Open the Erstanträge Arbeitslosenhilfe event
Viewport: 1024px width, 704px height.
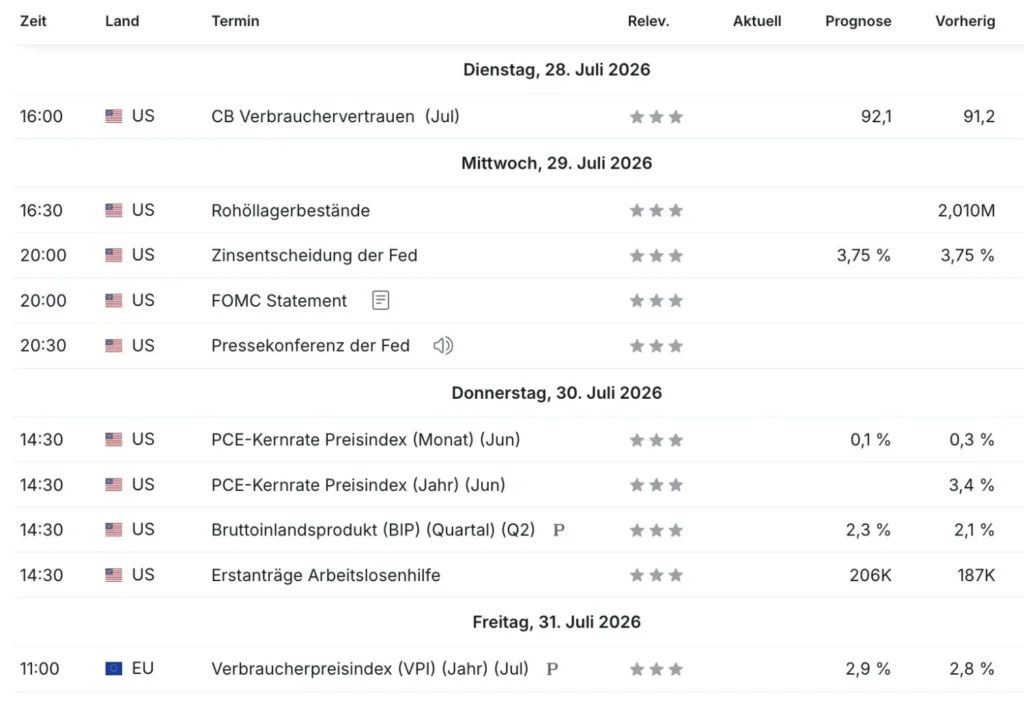[x=326, y=575]
